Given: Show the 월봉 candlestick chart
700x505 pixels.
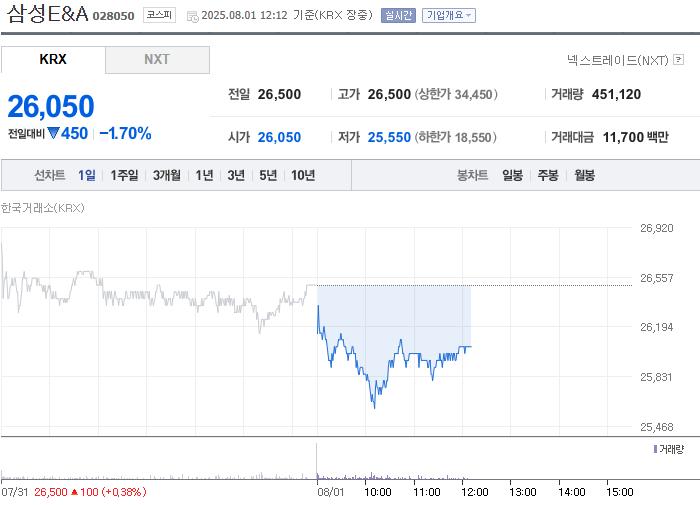Looking at the screenshot, I should [584, 175].
